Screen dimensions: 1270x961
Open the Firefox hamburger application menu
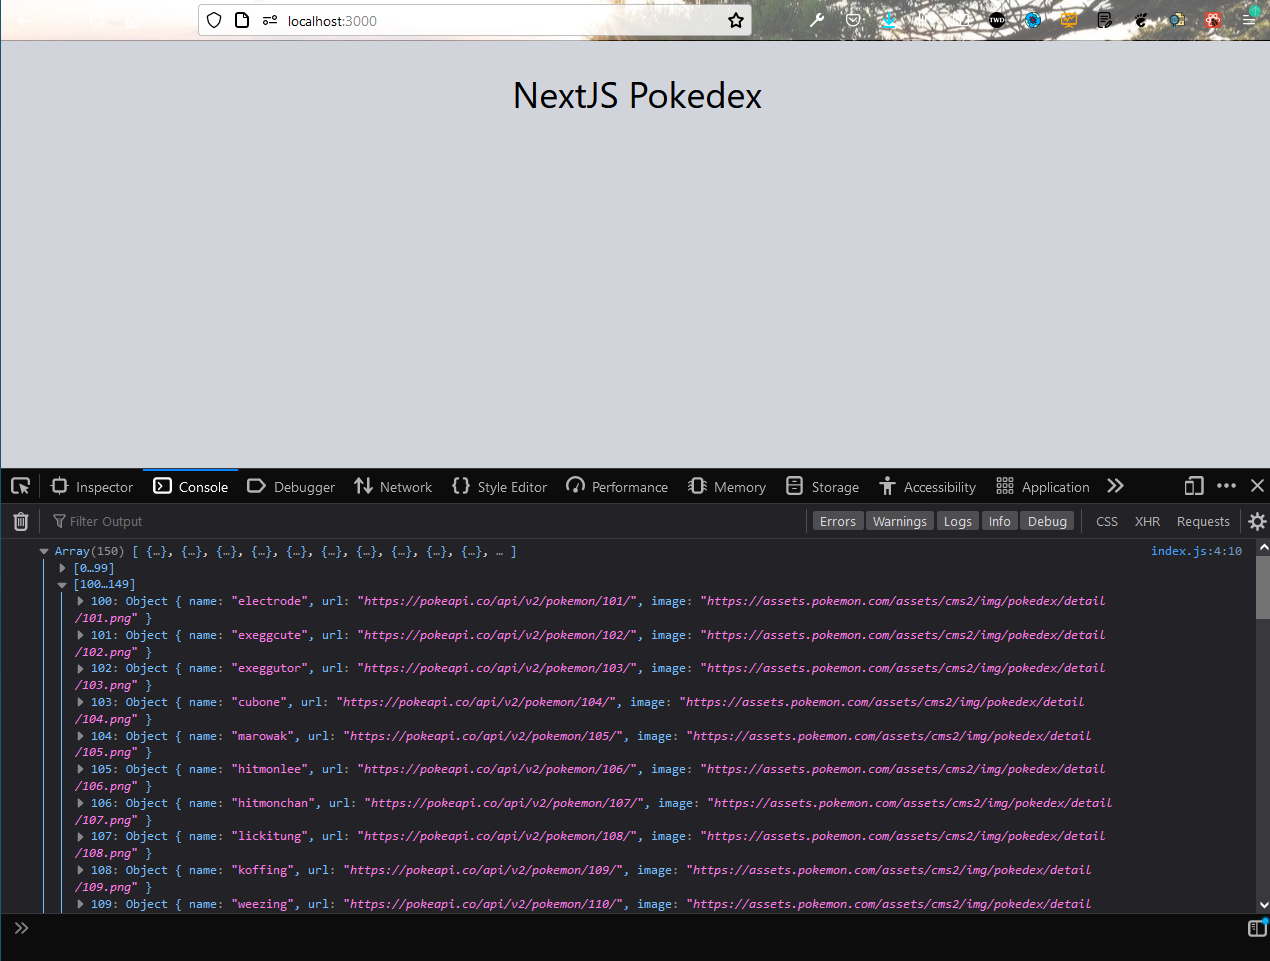point(1249,20)
